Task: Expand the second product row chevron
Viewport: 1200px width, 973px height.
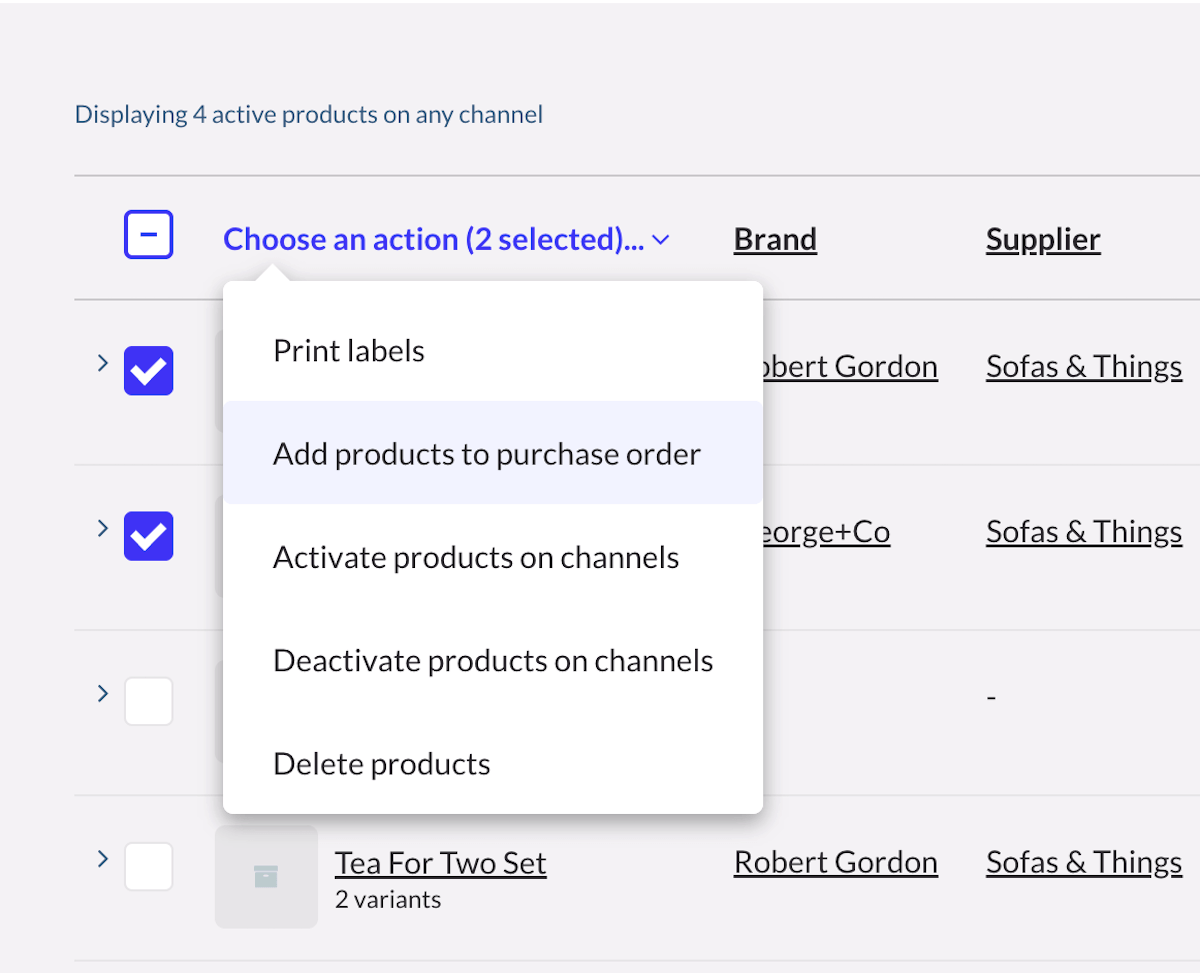Action: click(102, 528)
